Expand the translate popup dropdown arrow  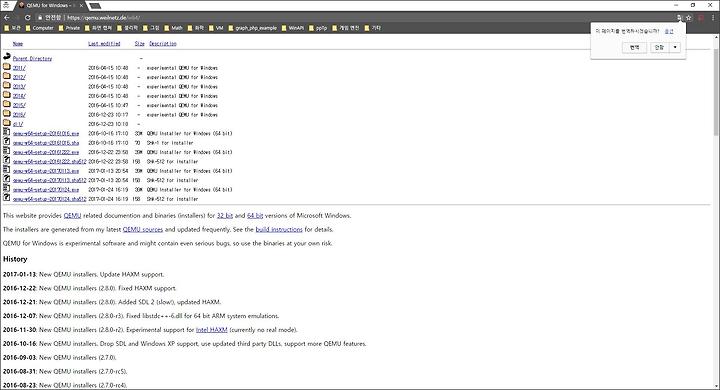(675, 47)
